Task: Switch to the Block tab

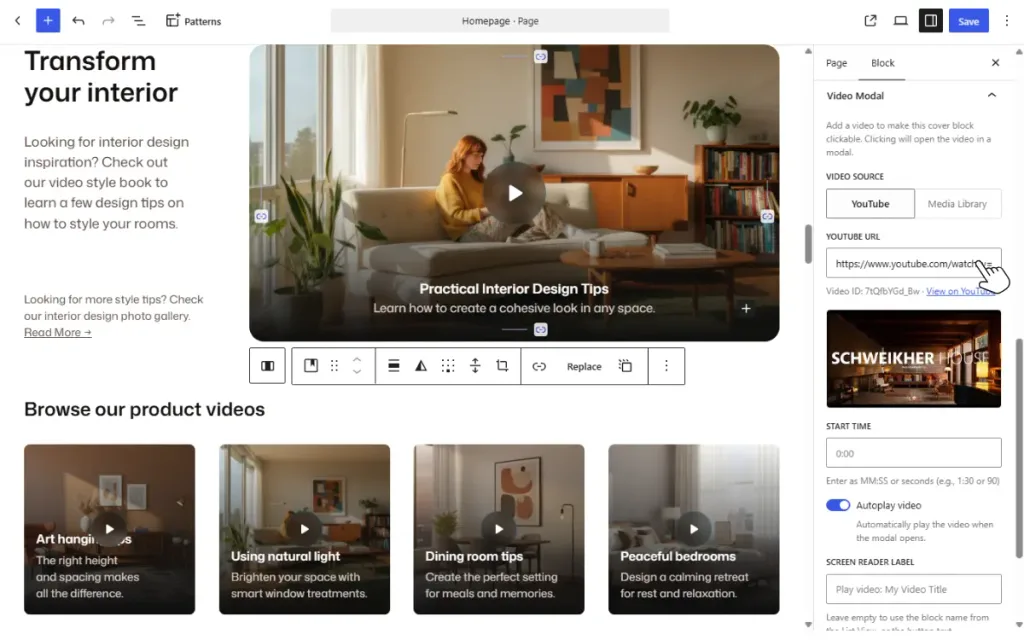Action: [882, 63]
